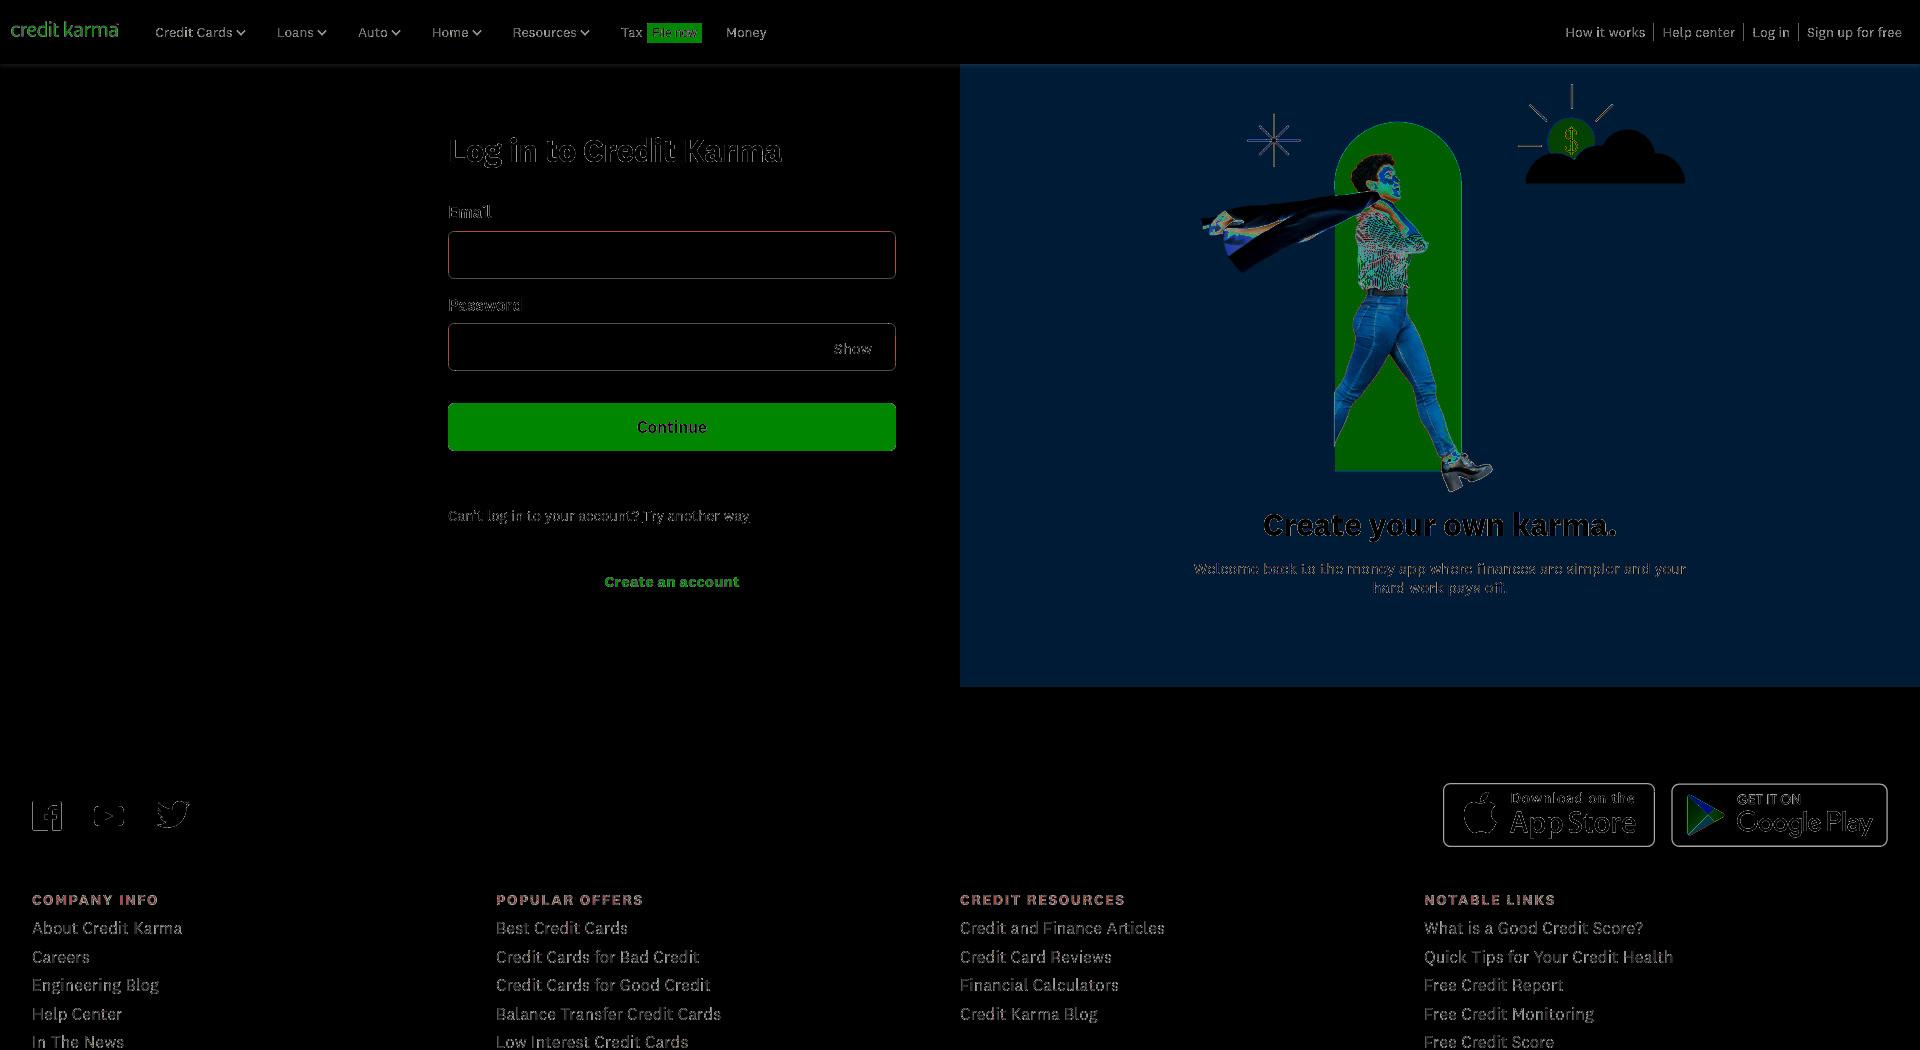Open In The News link
1920x1050 pixels.
click(x=78, y=1042)
